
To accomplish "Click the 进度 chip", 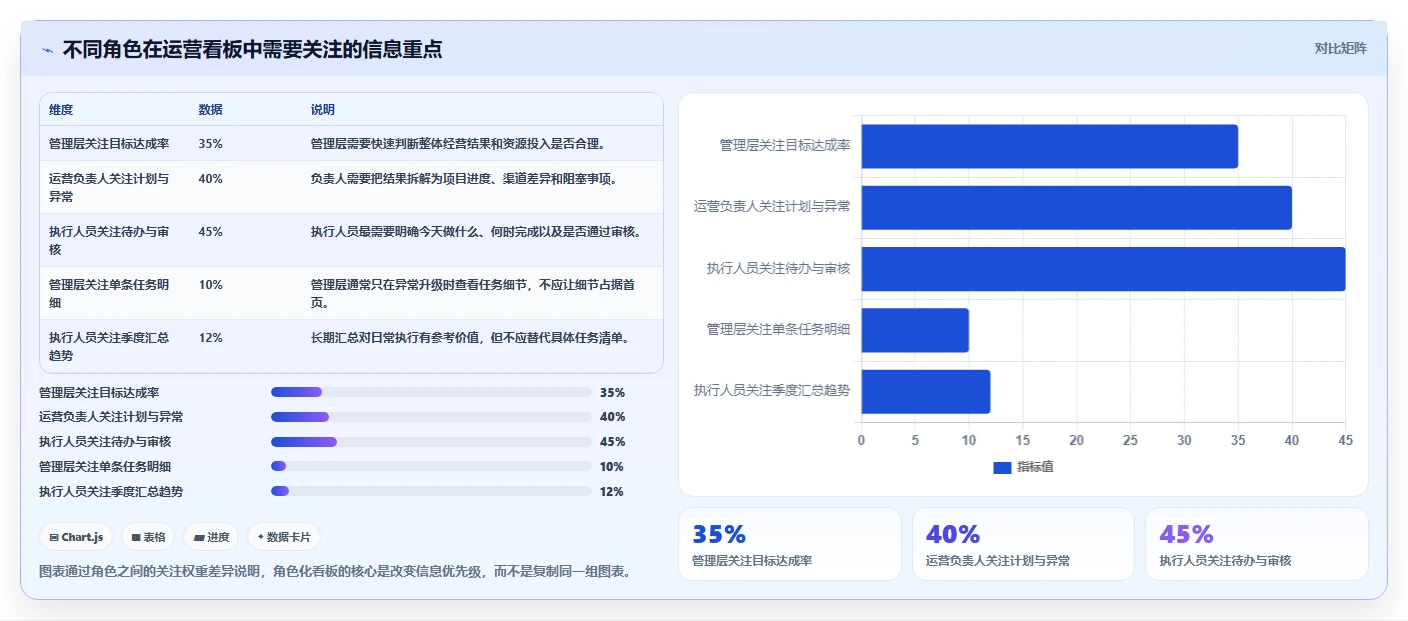I will click(212, 537).
